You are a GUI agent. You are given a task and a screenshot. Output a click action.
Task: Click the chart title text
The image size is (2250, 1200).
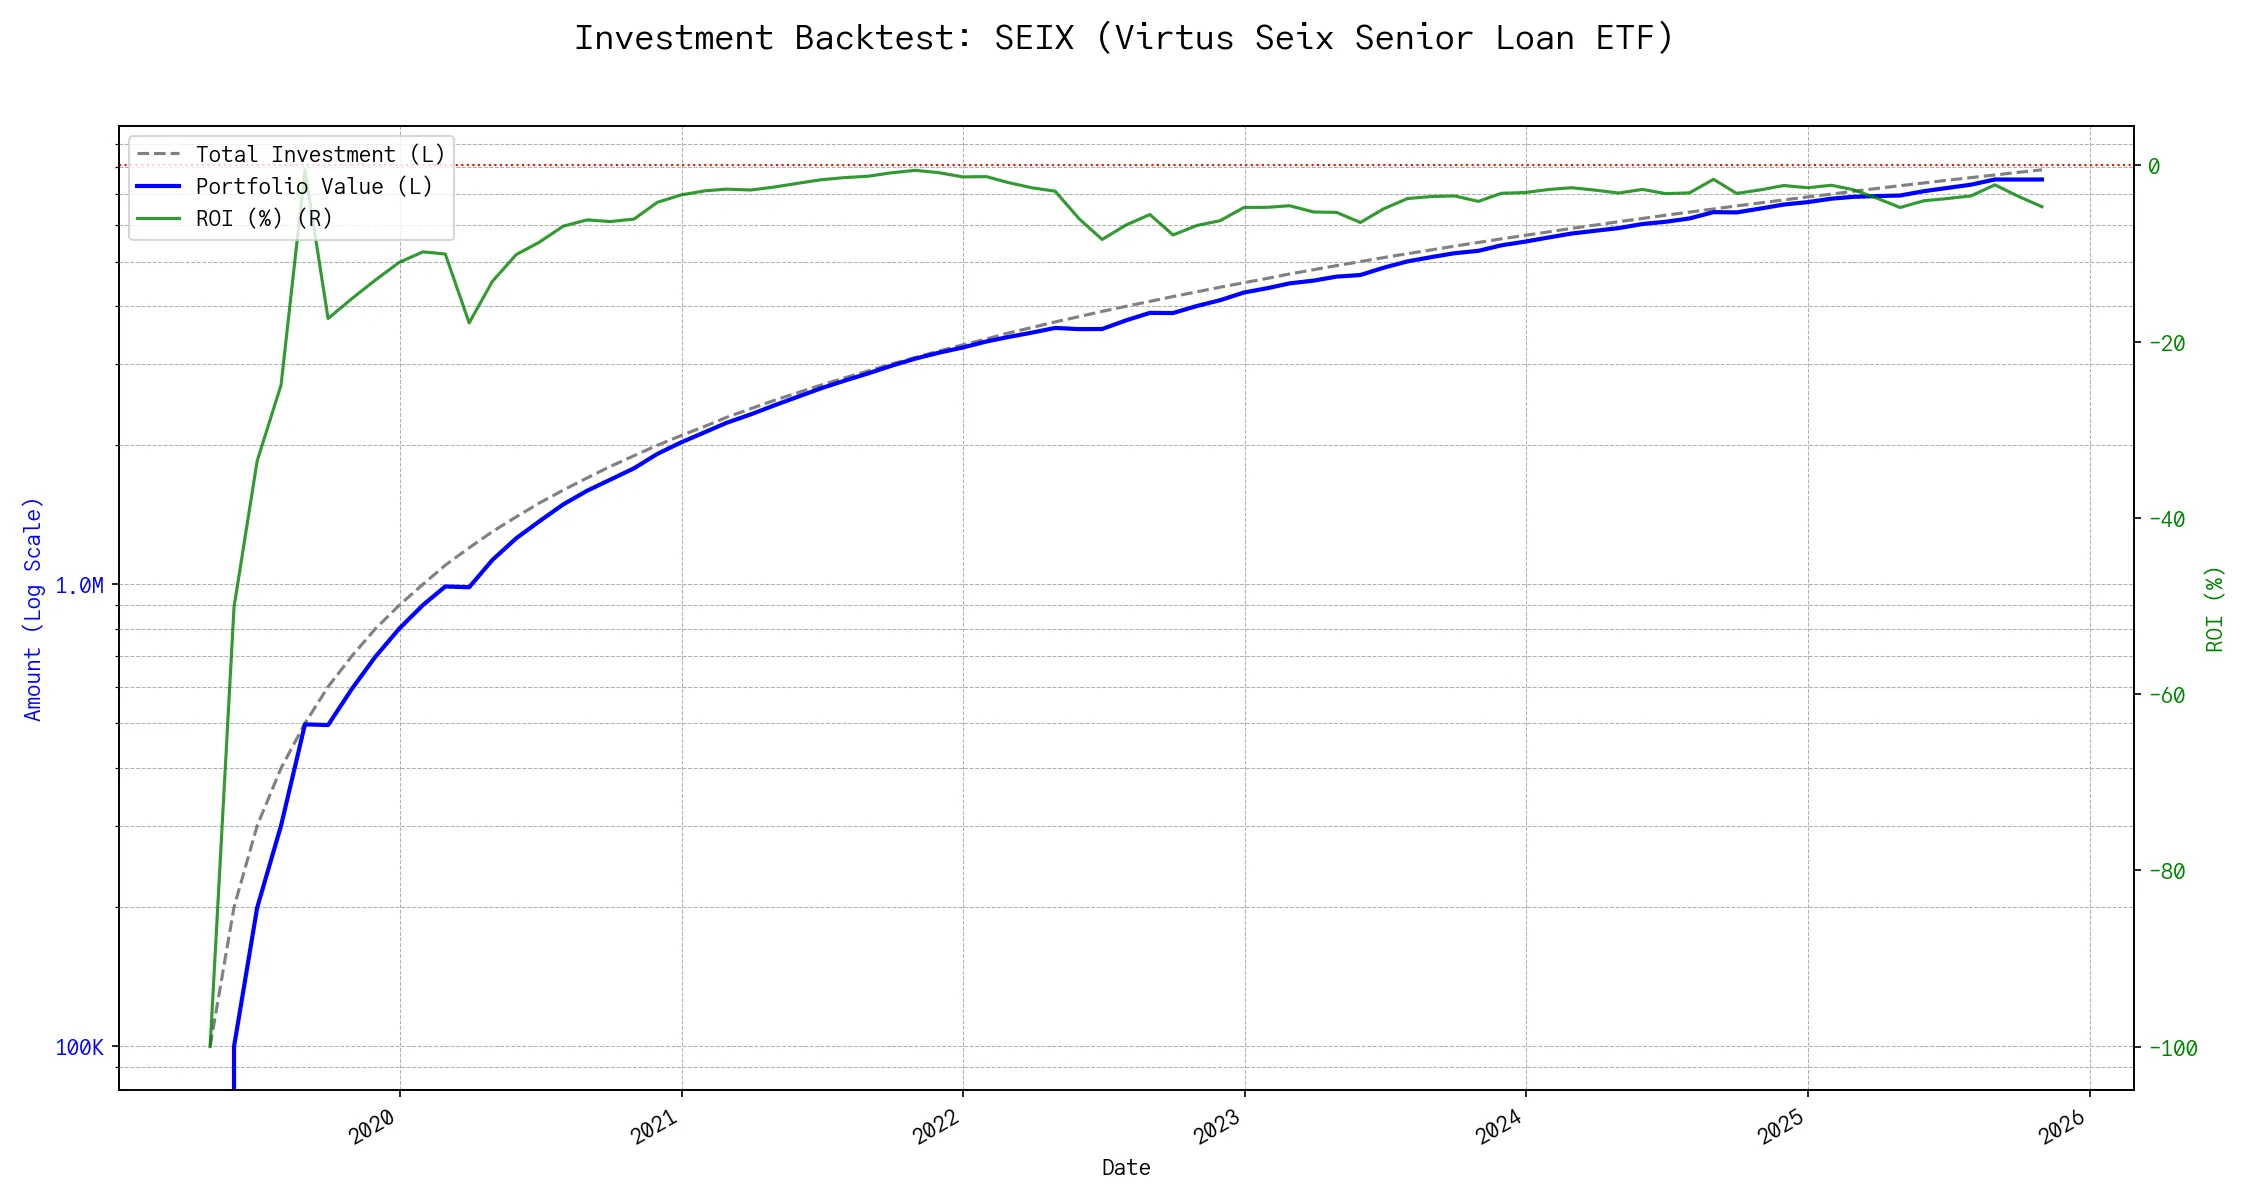coord(1124,38)
